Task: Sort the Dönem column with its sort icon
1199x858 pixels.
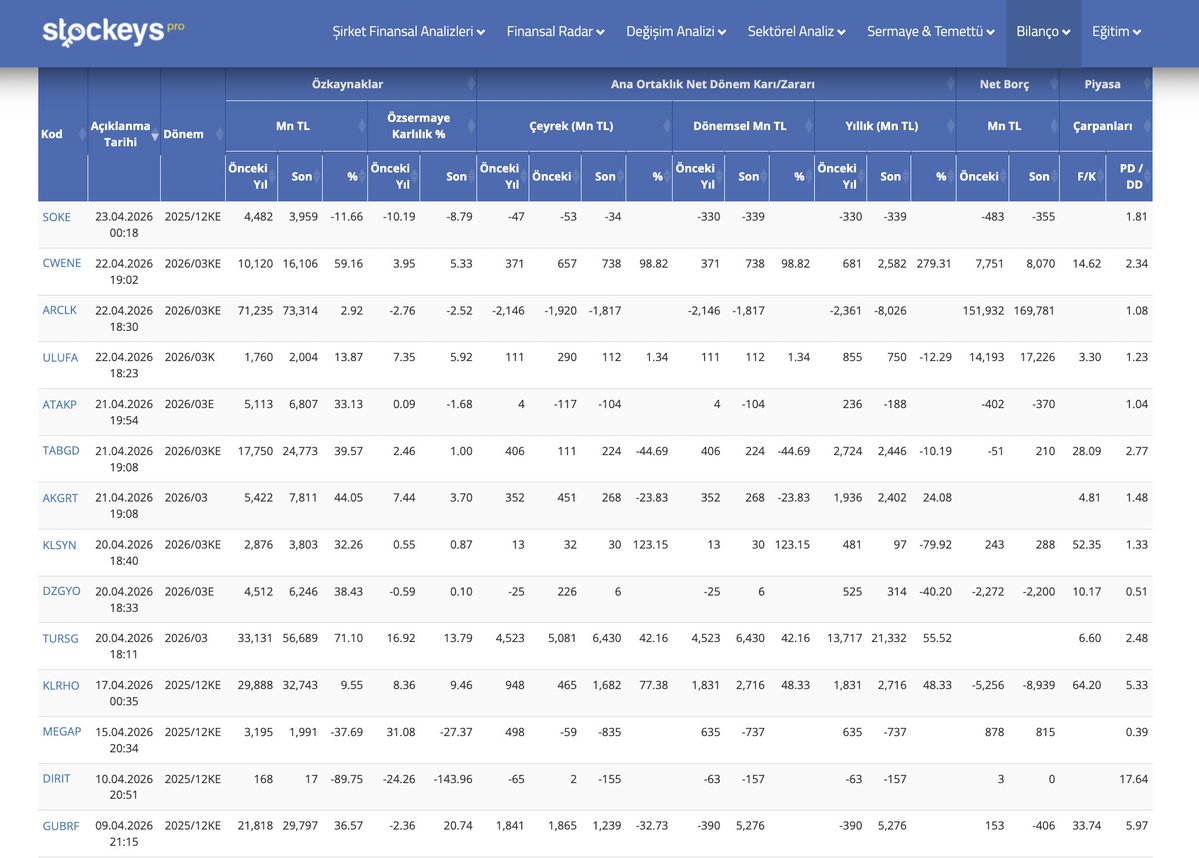Action: coord(220,133)
